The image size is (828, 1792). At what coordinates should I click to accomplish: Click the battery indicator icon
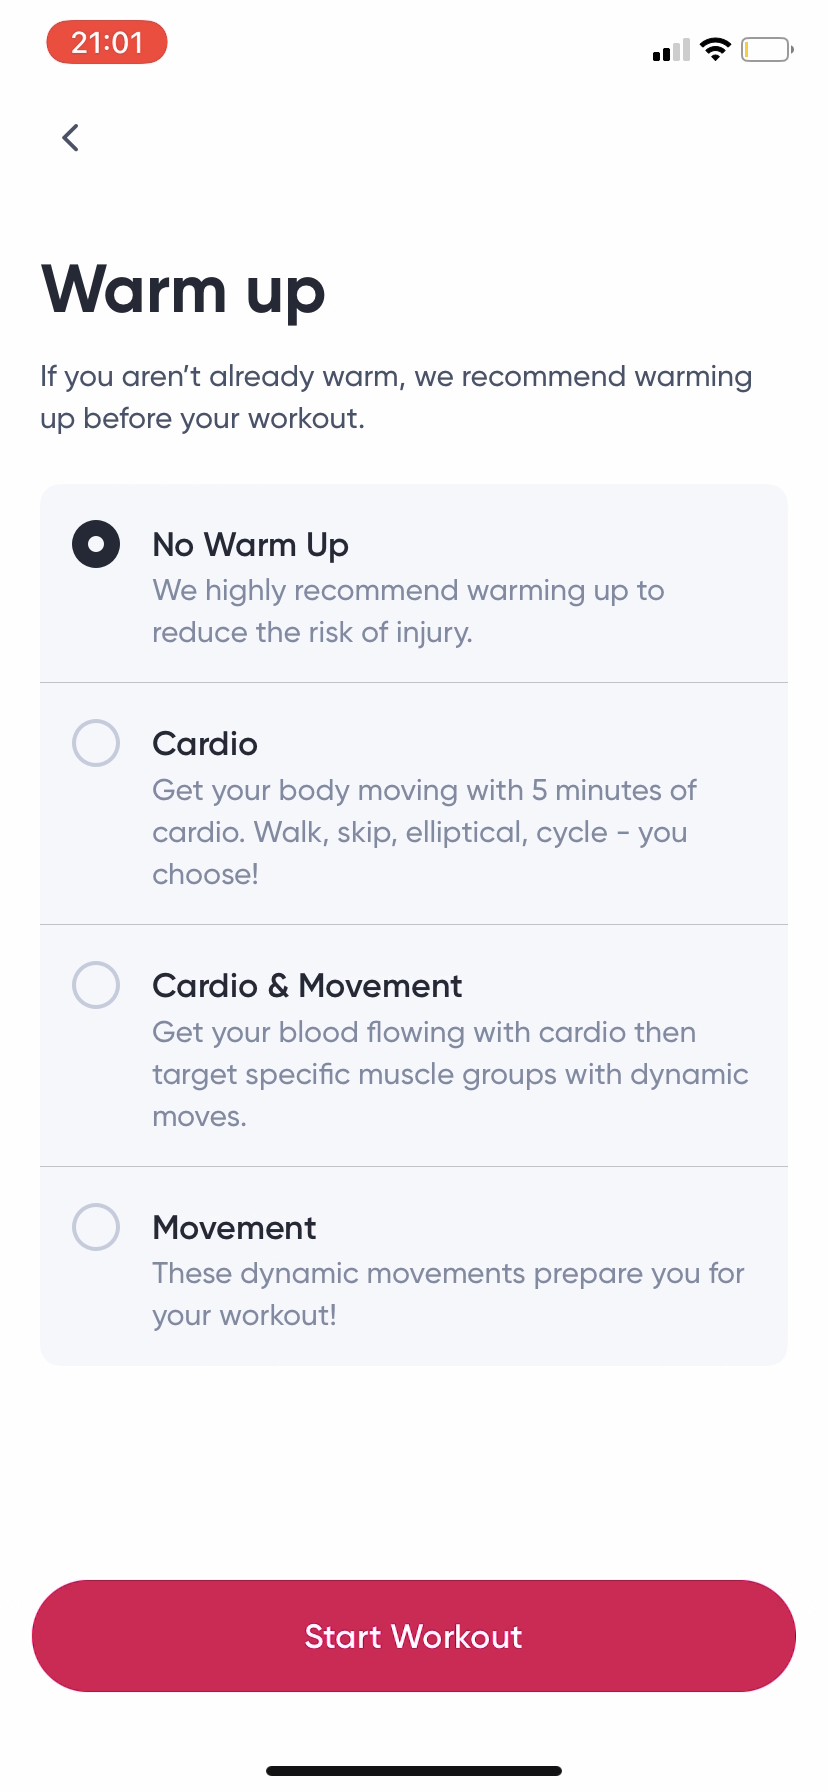(x=765, y=49)
